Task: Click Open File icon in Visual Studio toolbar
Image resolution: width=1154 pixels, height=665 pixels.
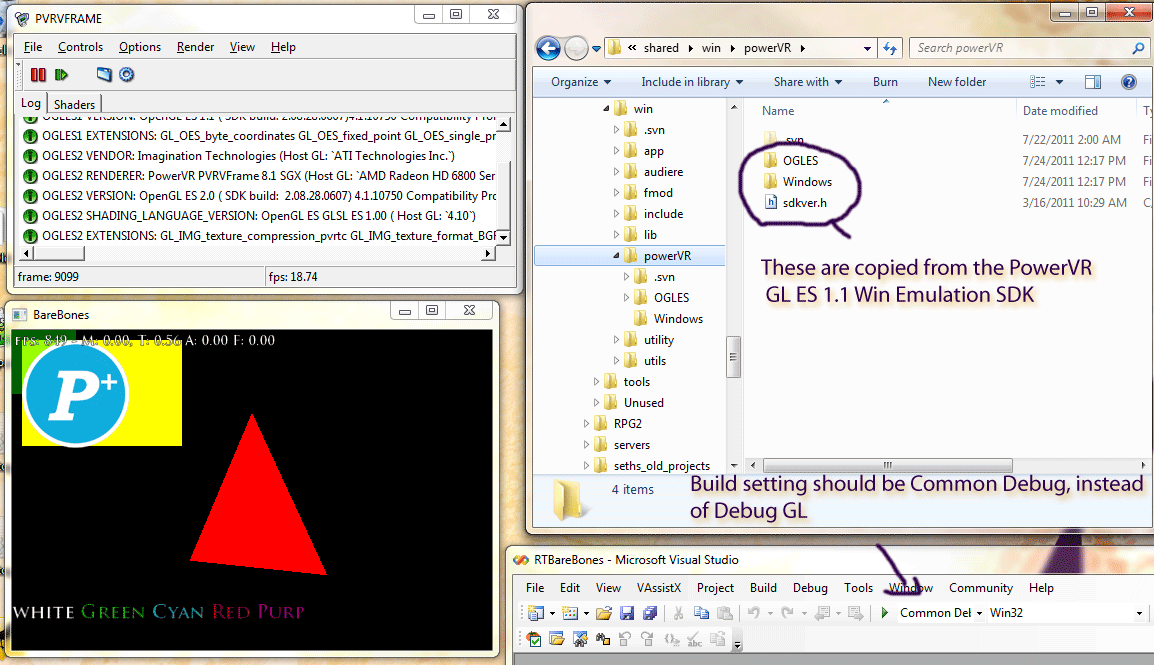Action: [603, 613]
